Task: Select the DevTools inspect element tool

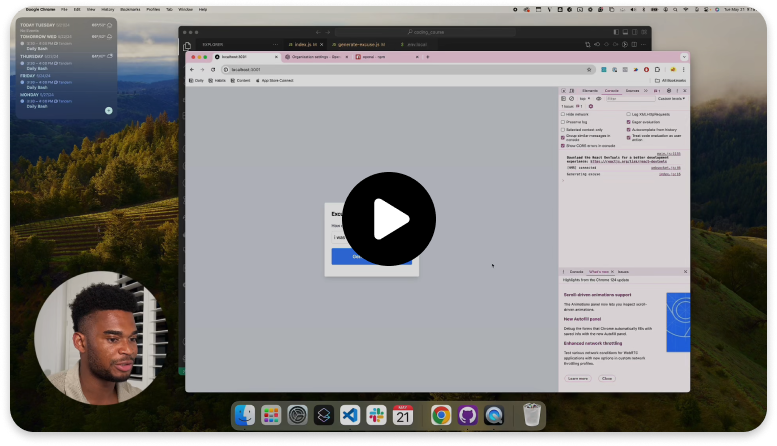Action: (563, 91)
